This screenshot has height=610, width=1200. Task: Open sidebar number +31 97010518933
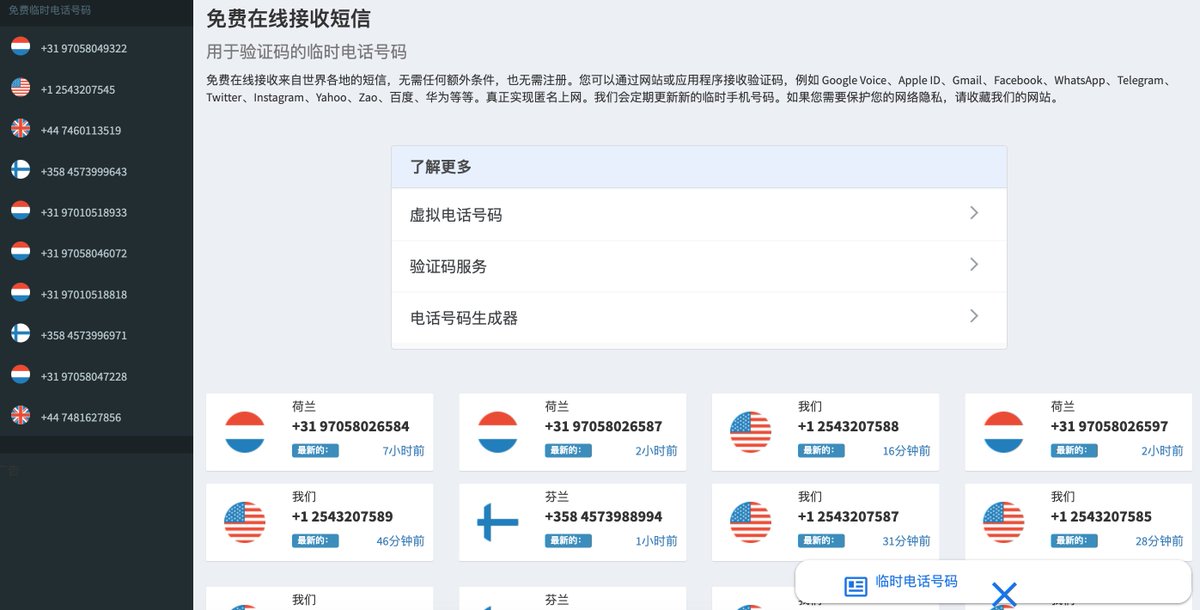coord(84,212)
